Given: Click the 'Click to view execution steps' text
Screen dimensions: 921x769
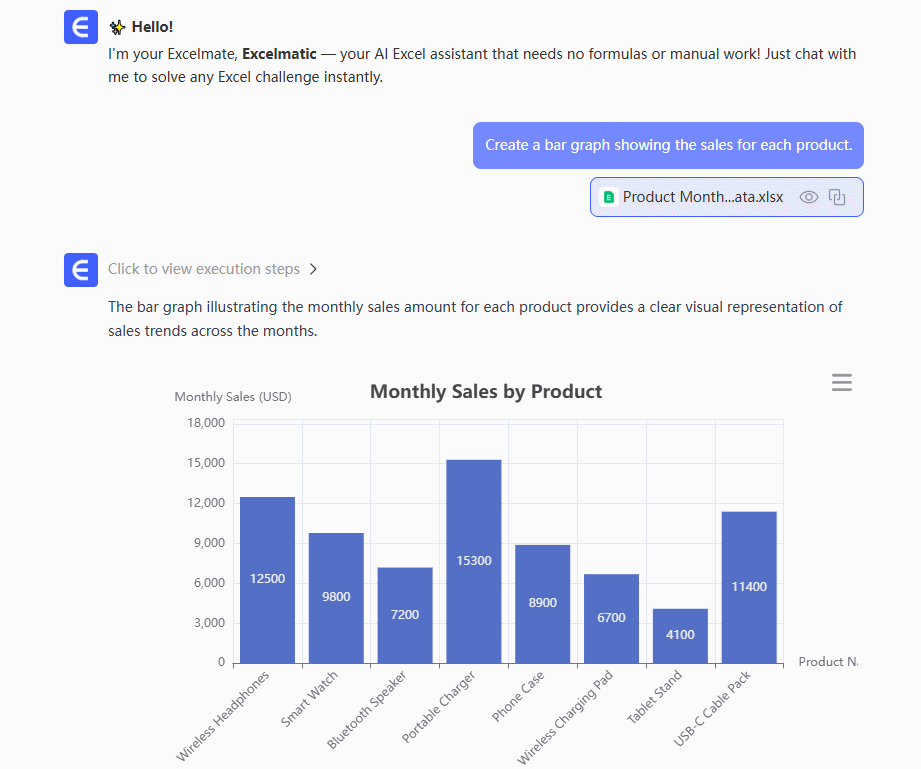Looking at the screenshot, I should [x=204, y=269].
